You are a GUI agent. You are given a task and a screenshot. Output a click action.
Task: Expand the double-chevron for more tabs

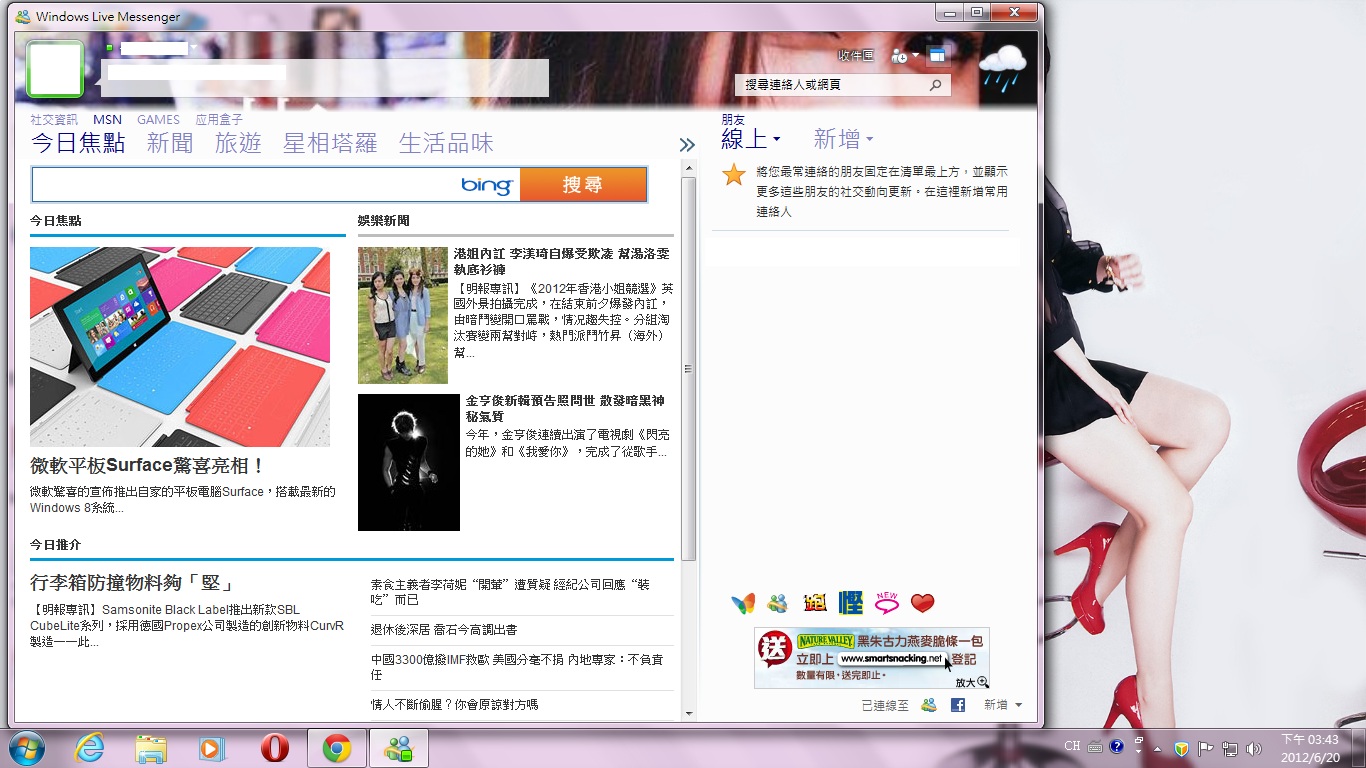(x=687, y=145)
